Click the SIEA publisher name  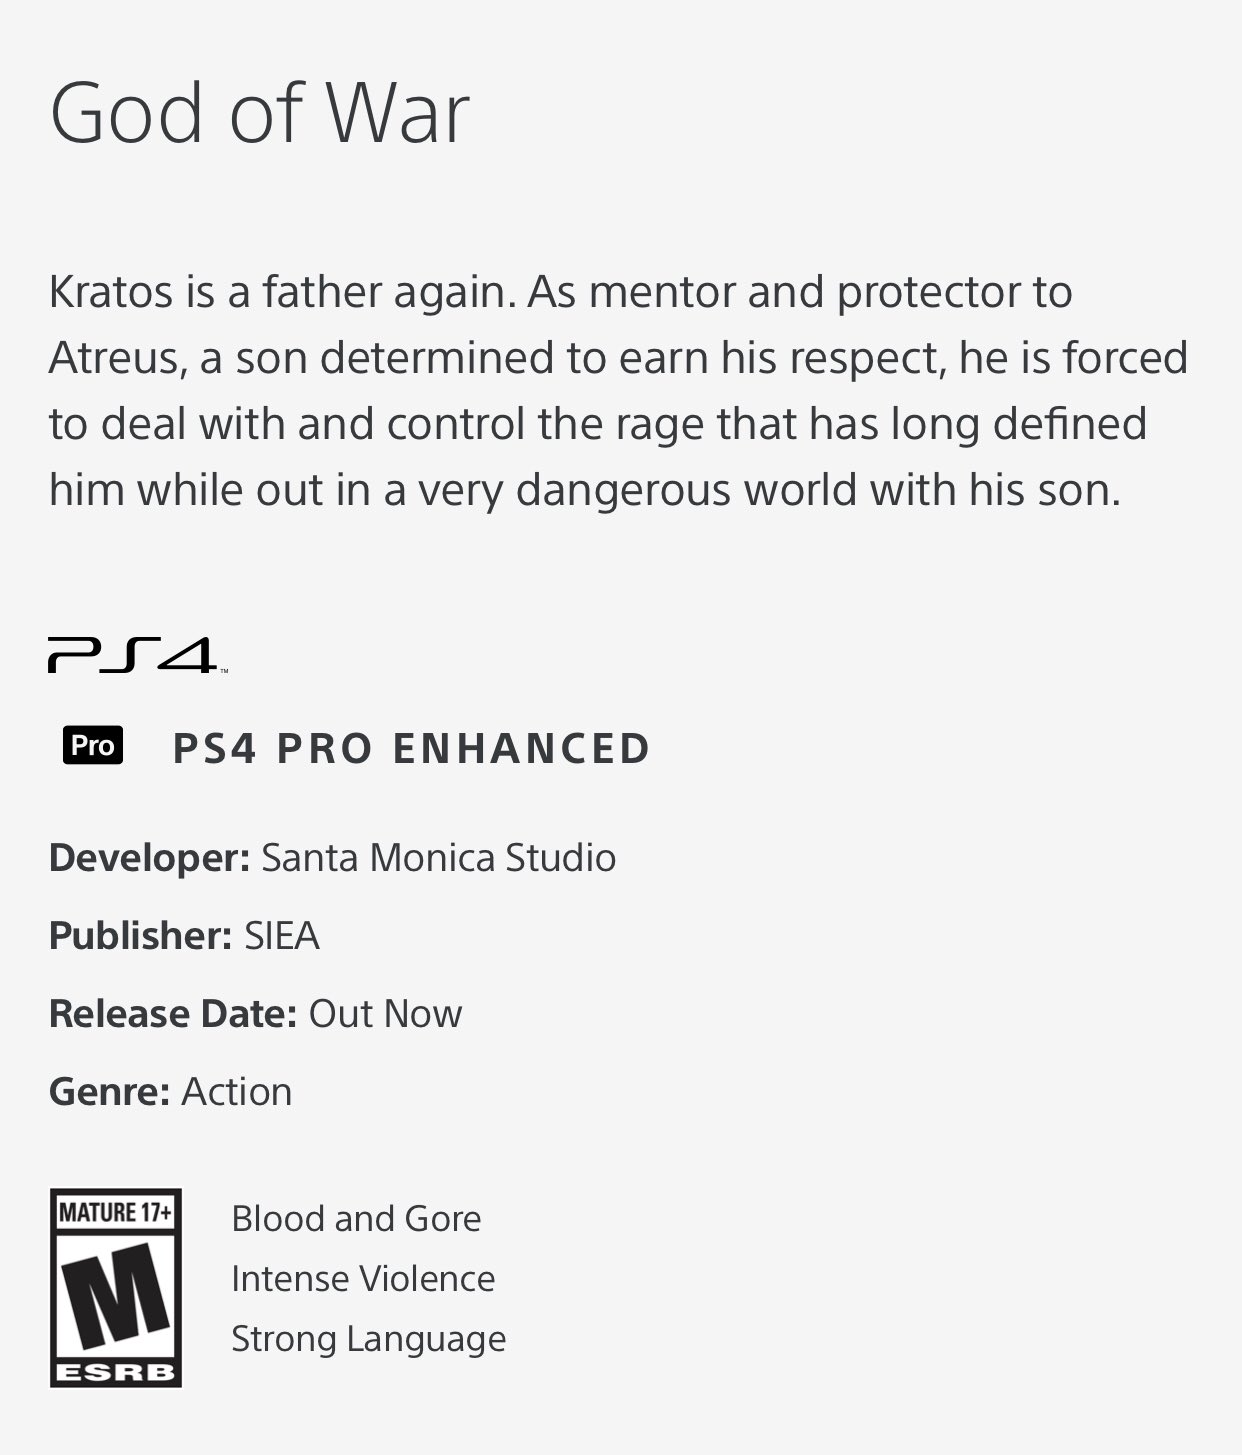[x=282, y=936]
